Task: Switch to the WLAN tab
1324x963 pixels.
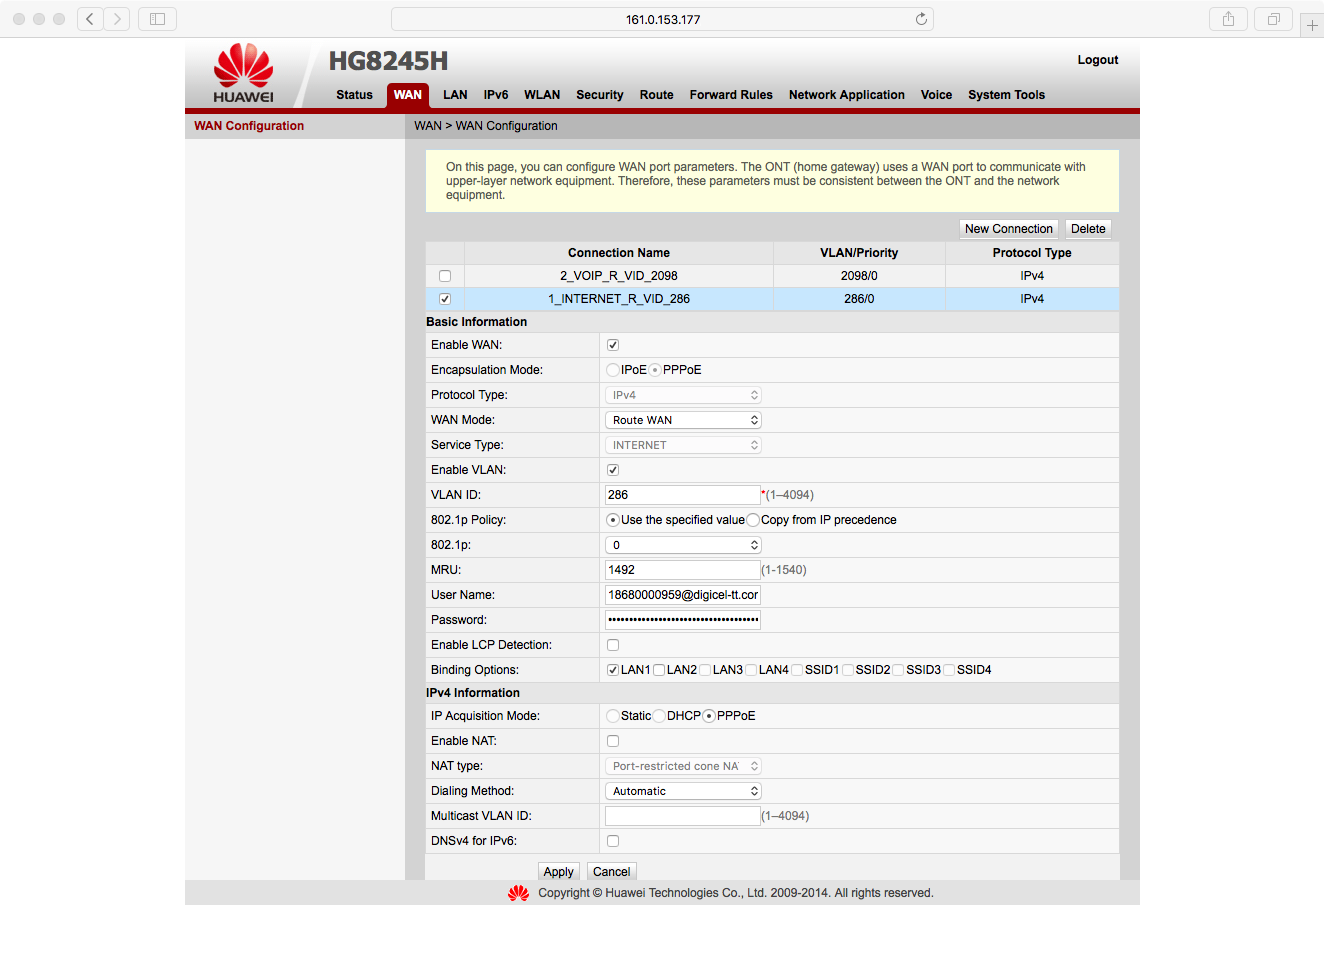Action: point(542,95)
